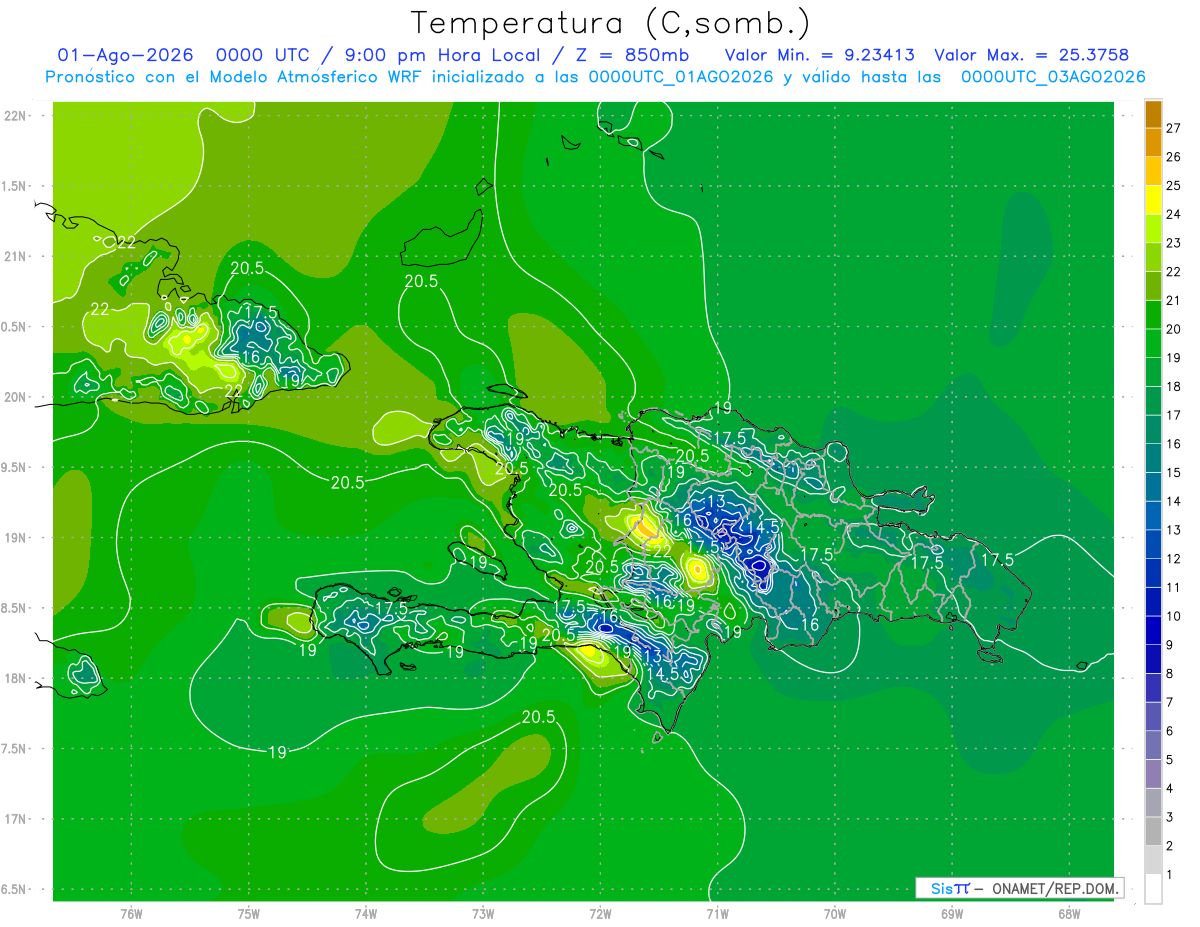Click the '20N' latitude axis label
This screenshot has width=1200, height=927.
[15, 397]
